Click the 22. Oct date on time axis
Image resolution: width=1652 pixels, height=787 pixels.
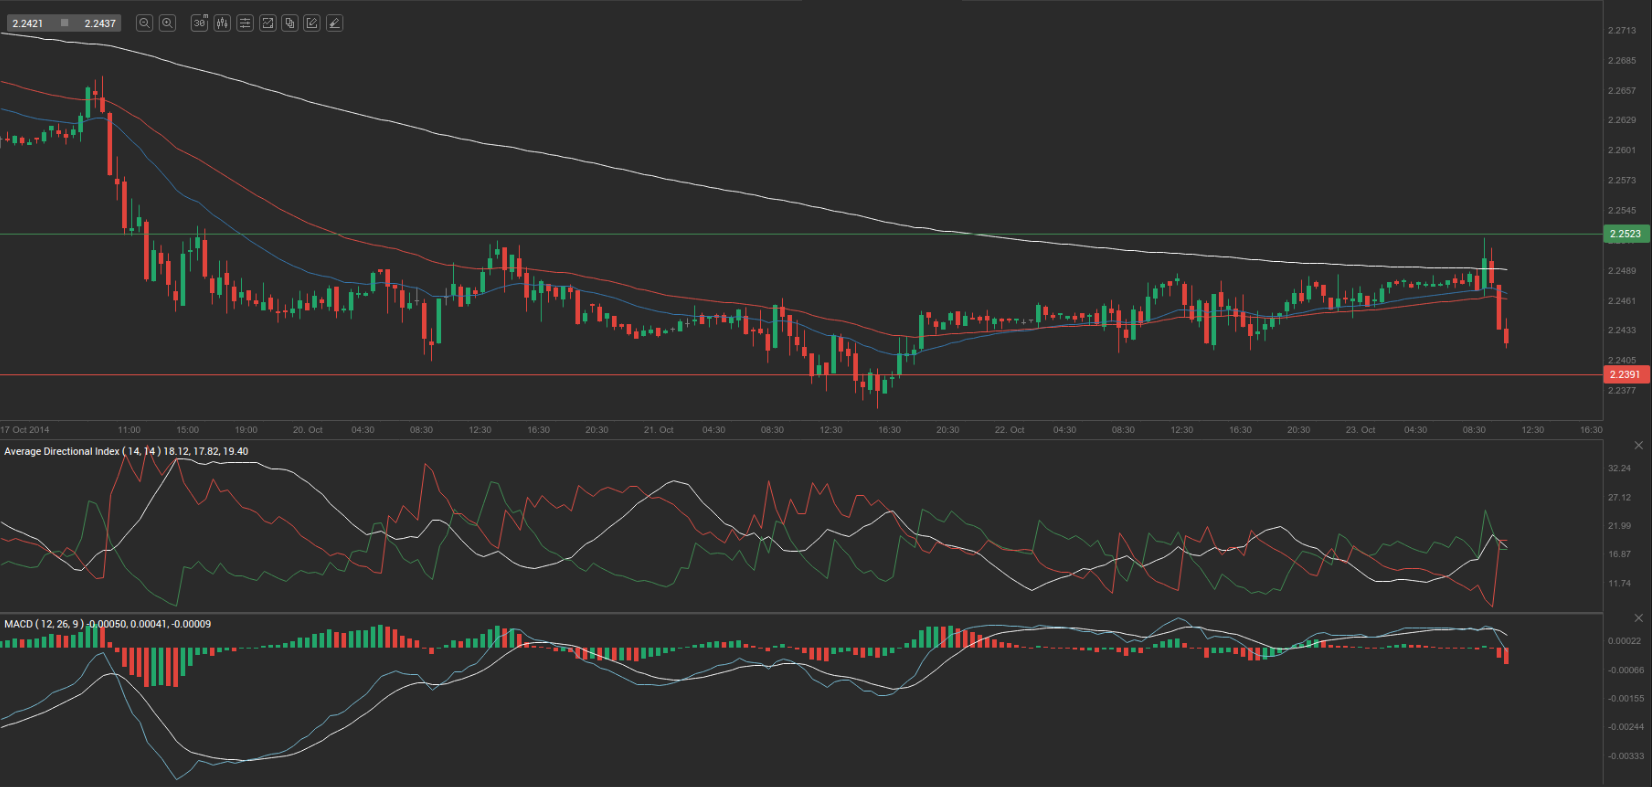pyautogui.click(x=1009, y=430)
